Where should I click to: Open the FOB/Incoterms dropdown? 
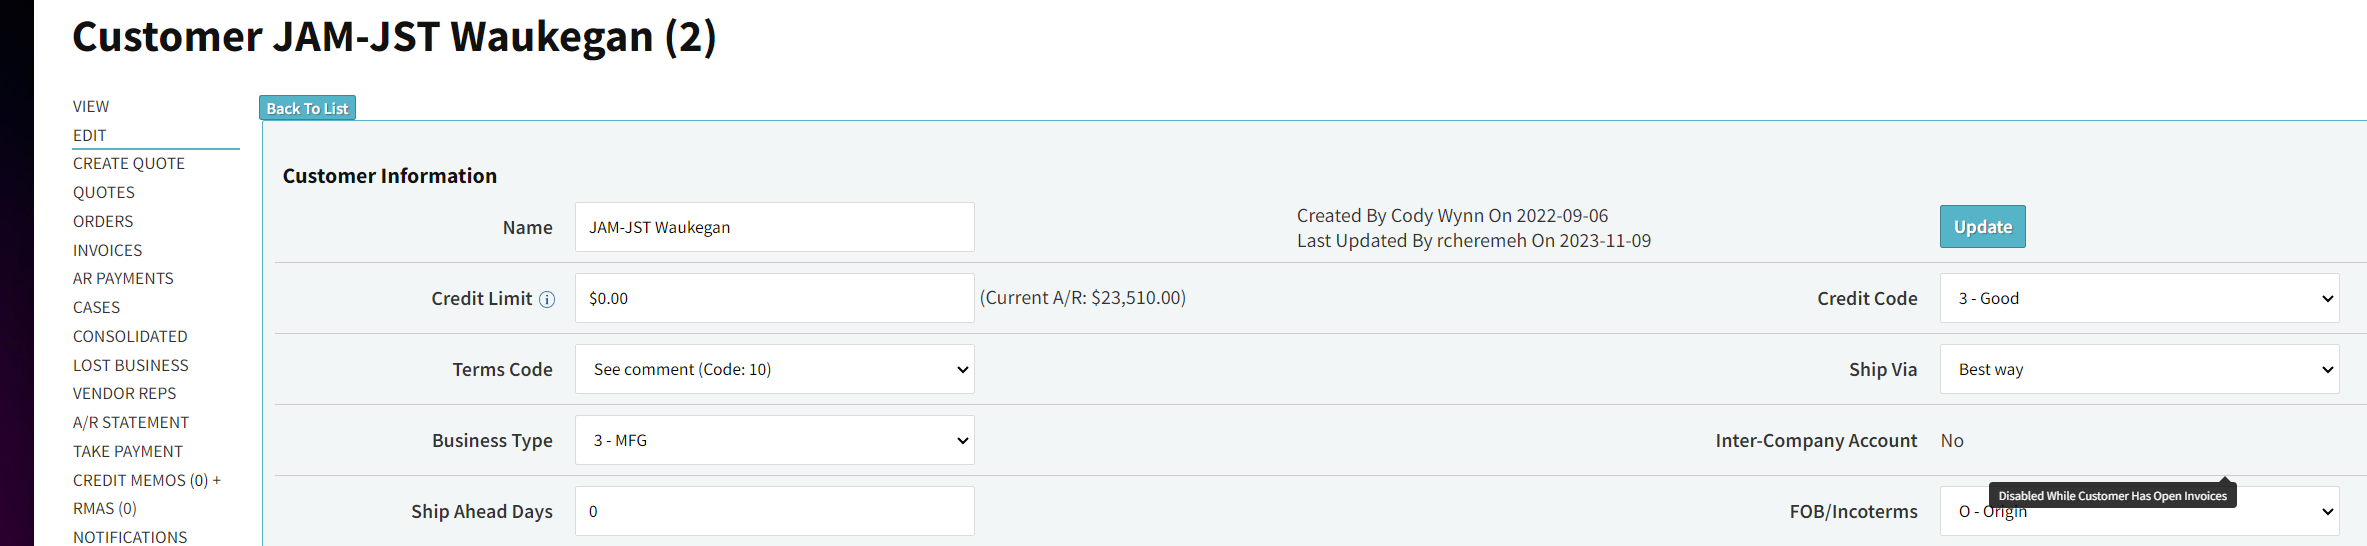(2139, 511)
